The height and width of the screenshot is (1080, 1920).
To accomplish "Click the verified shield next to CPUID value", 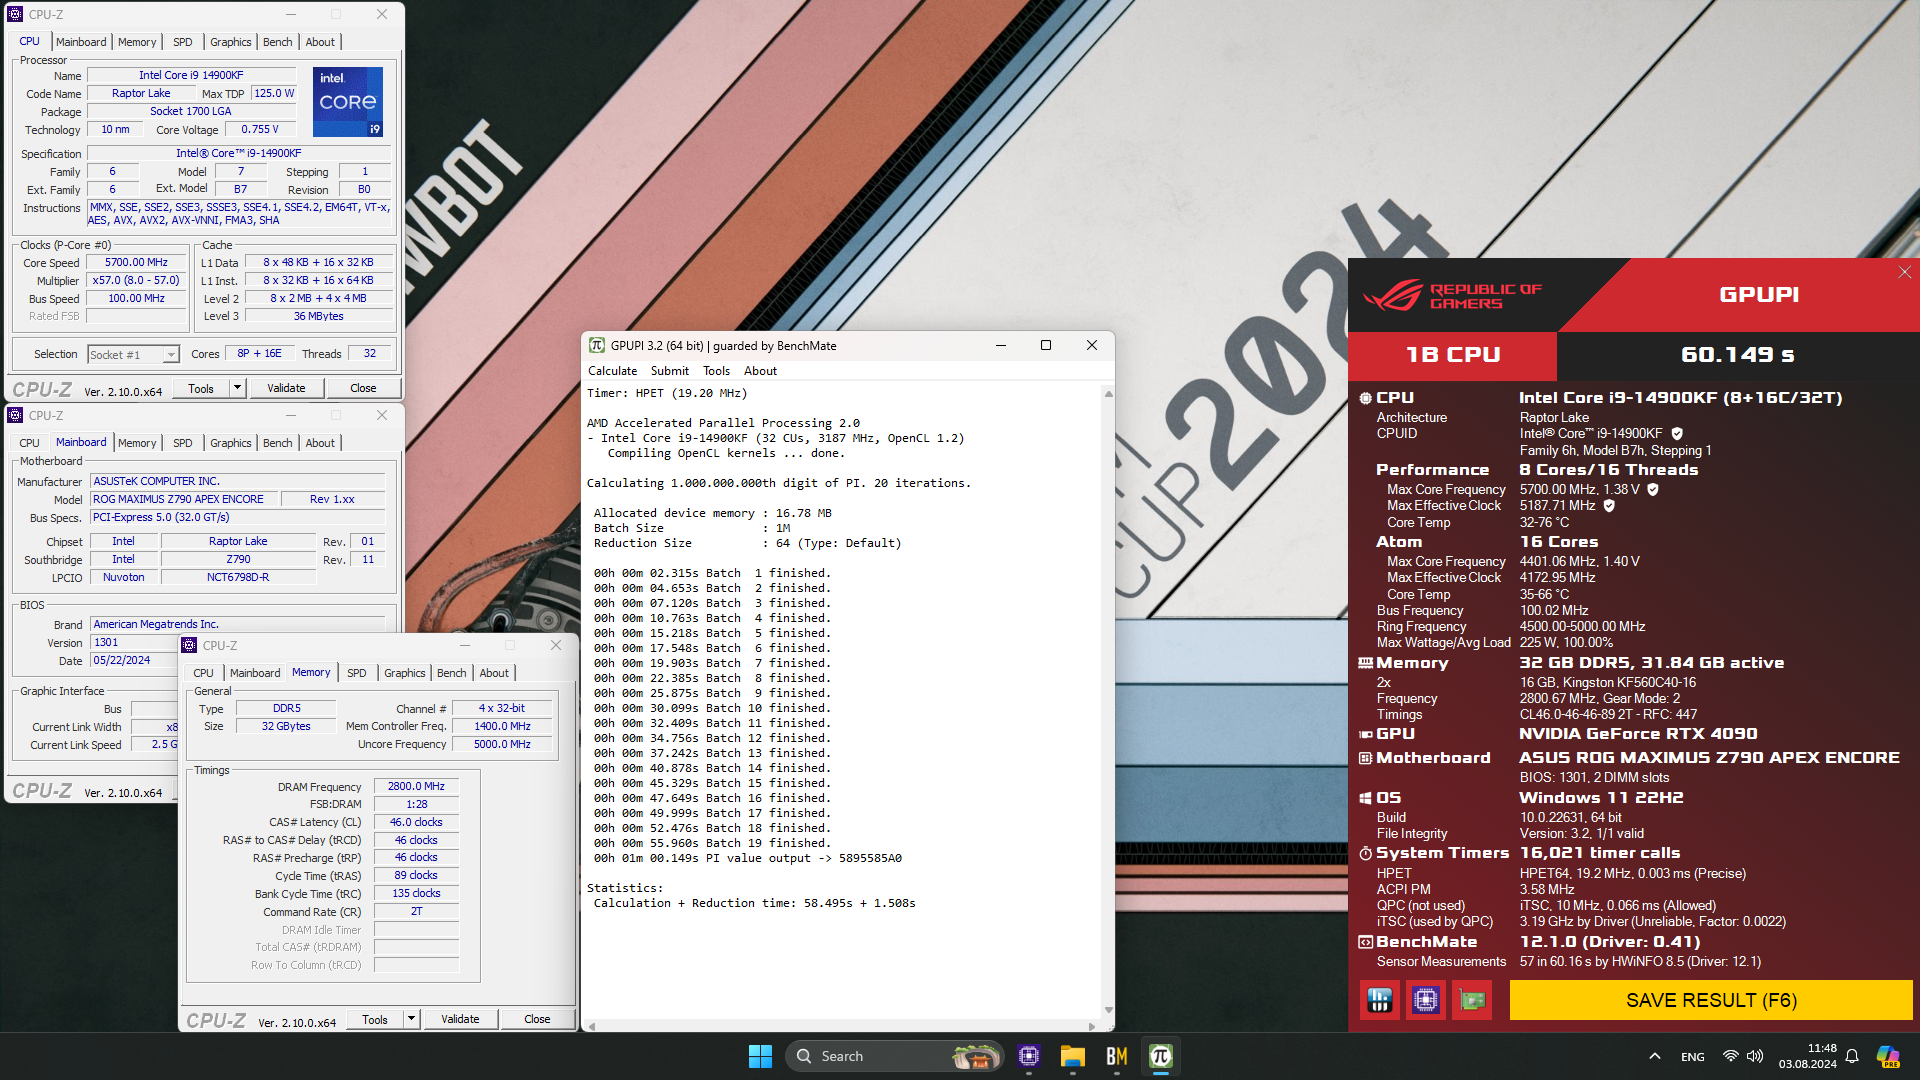I will click(1677, 434).
